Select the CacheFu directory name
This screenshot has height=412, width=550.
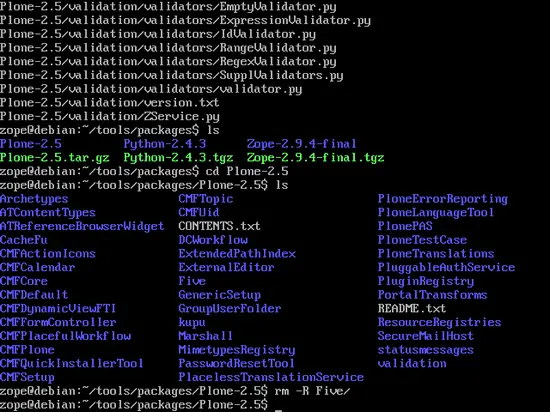click(24, 240)
